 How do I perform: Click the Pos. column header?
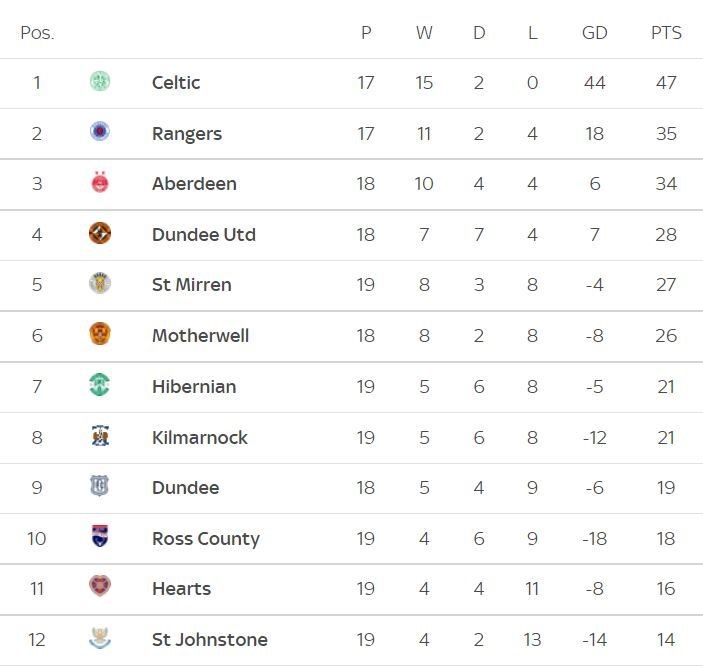(37, 33)
